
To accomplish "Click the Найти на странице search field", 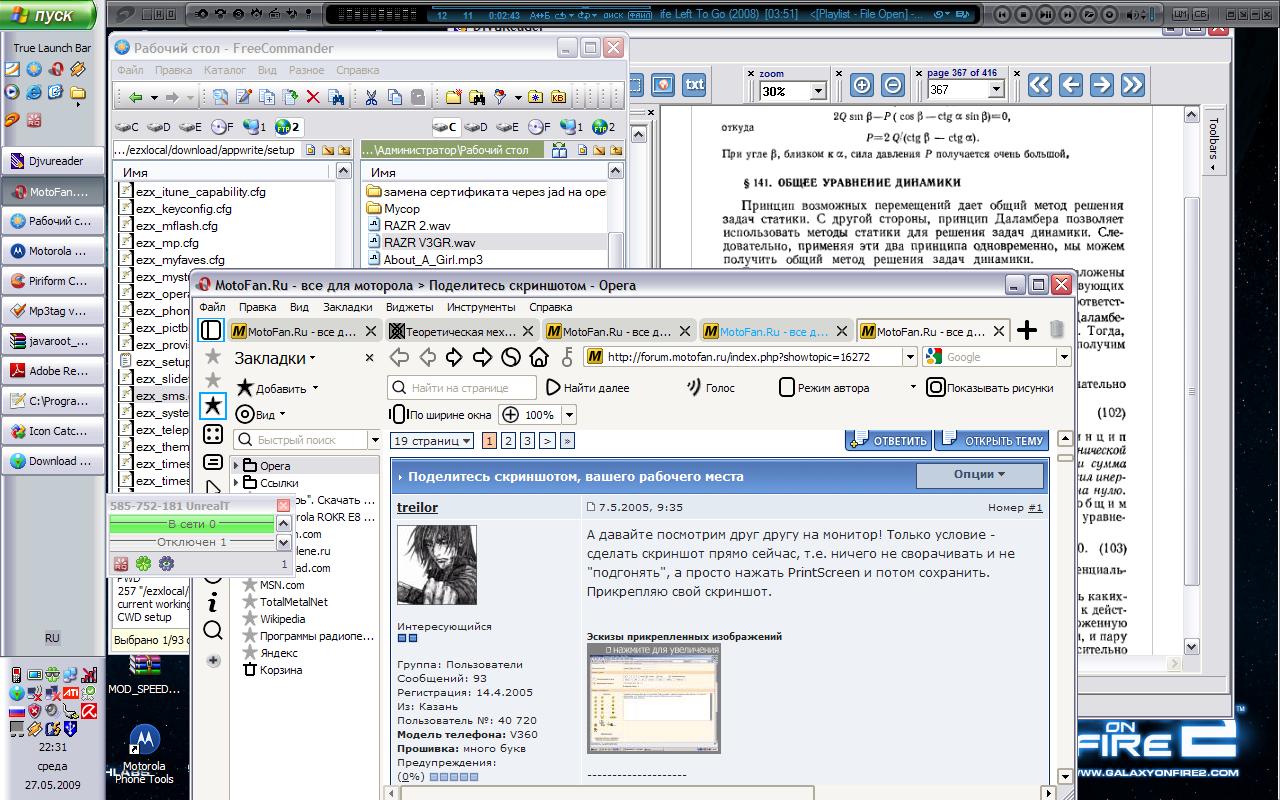I will [x=462, y=388].
